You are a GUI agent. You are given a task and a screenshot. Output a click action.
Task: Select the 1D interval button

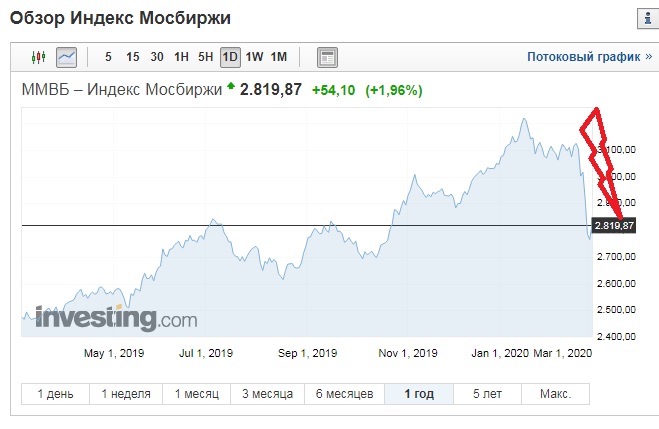[x=230, y=57]
